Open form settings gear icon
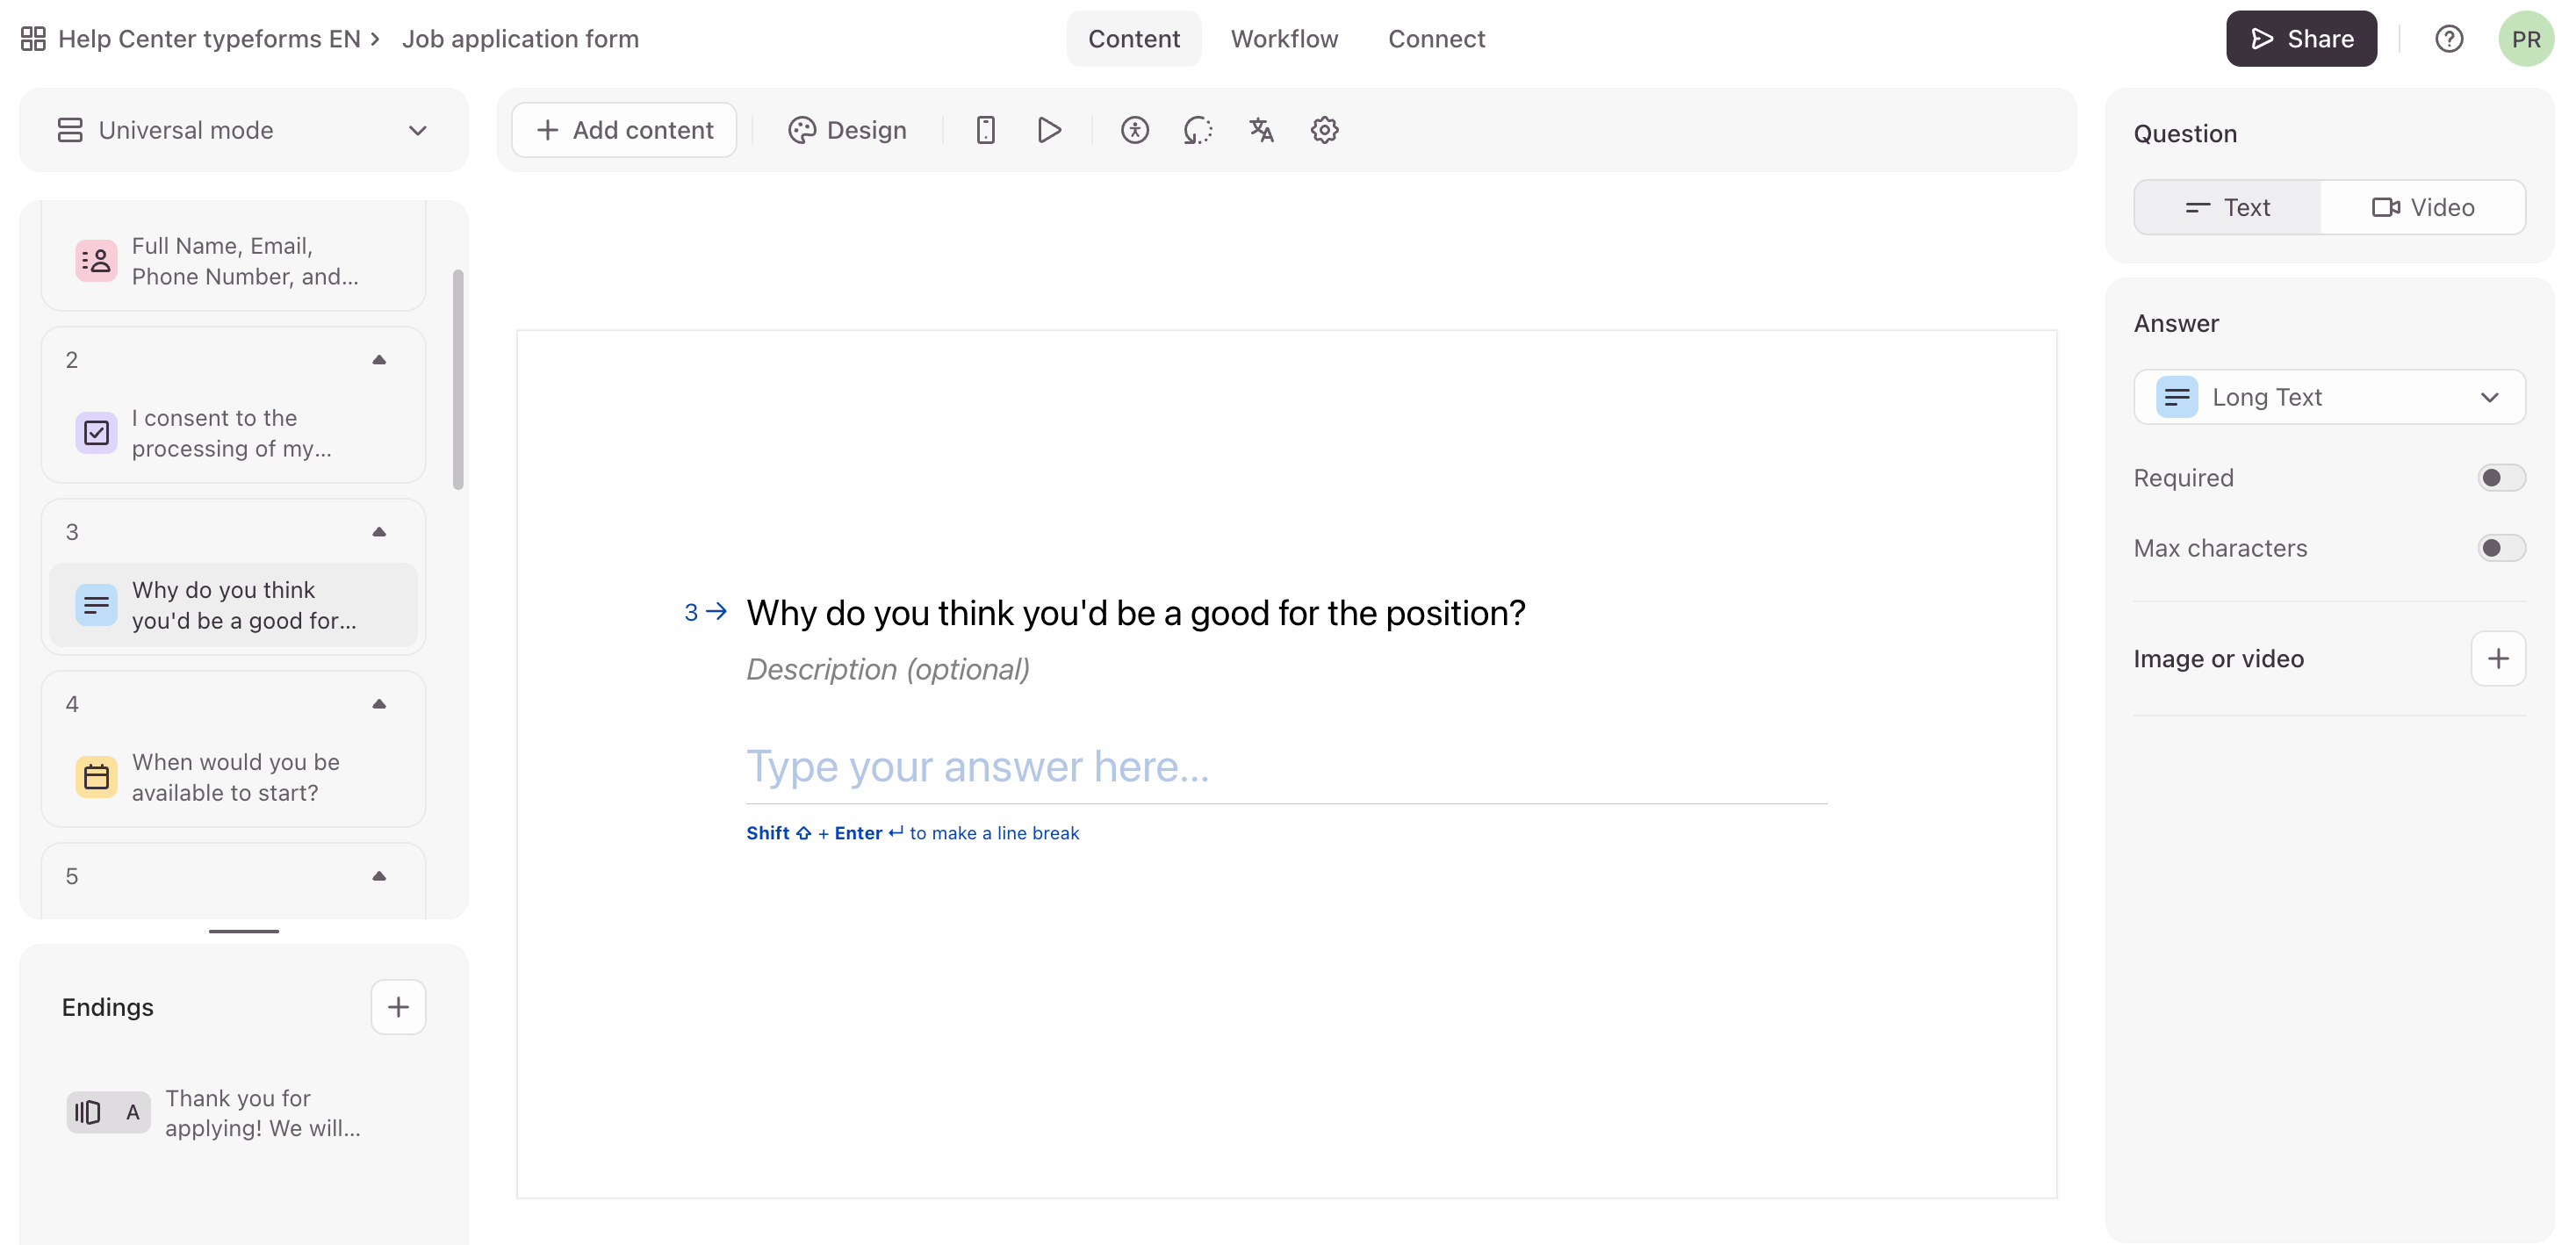2576x1245 pixels. pos(1324,130)
